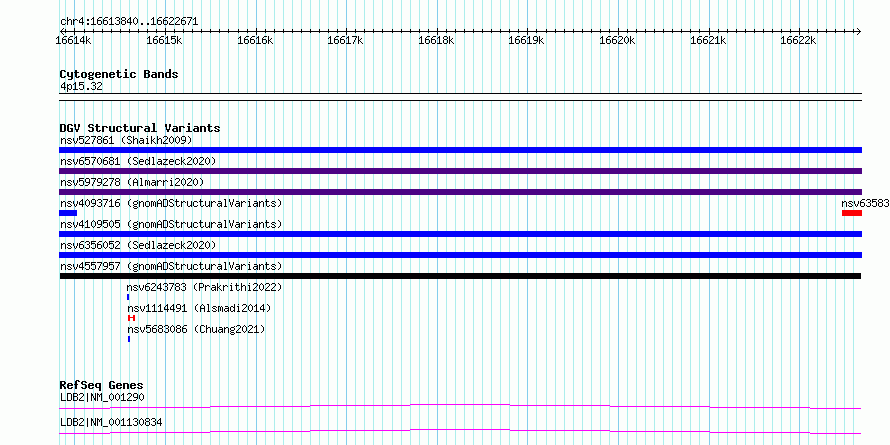This screenshot has width=890, height=445.
Task: Open variant nsv4093716 gnomAD label
Action: pos(171,203)
